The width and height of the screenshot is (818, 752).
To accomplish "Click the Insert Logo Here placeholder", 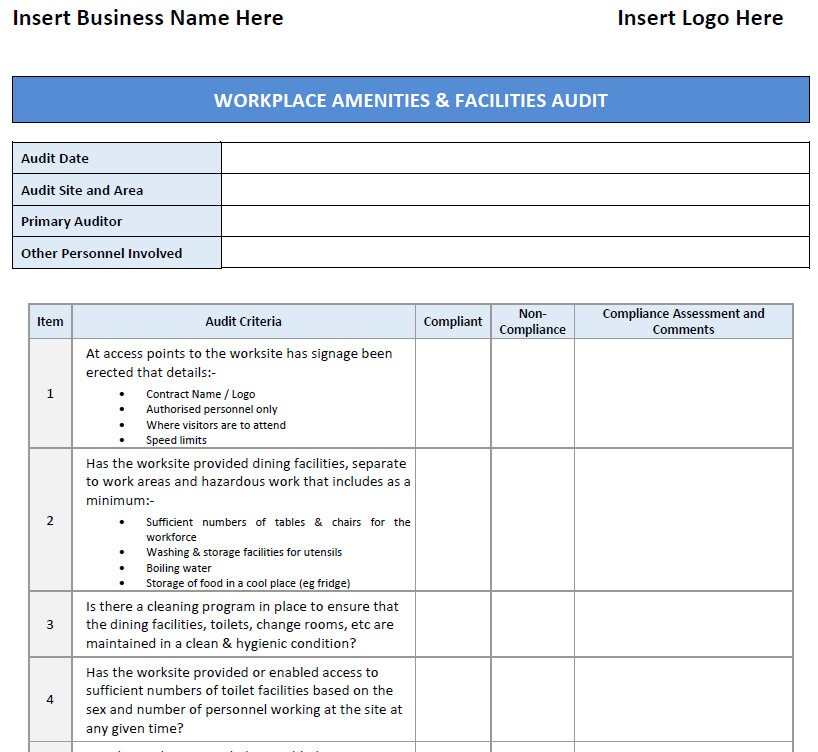I will point(700,18).
